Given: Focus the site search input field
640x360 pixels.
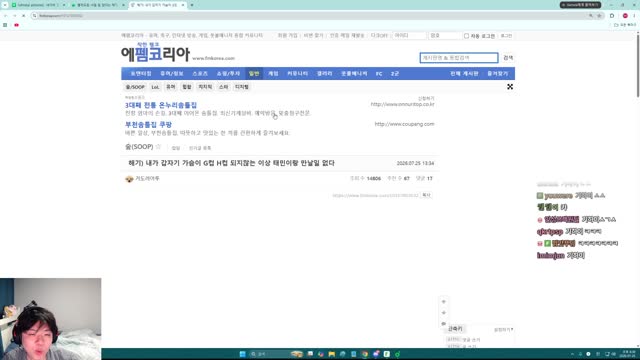Looking at the screenshot, I should (x=459, y=58).
